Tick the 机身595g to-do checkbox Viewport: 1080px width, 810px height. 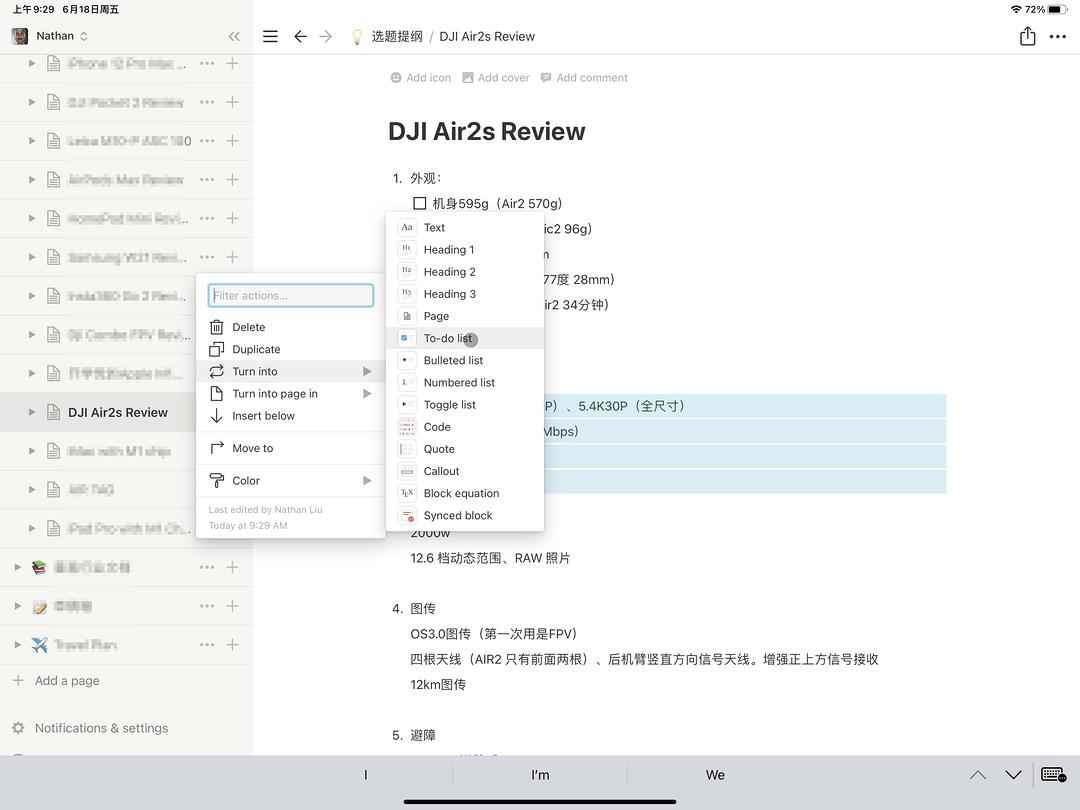tap(419, 202)
